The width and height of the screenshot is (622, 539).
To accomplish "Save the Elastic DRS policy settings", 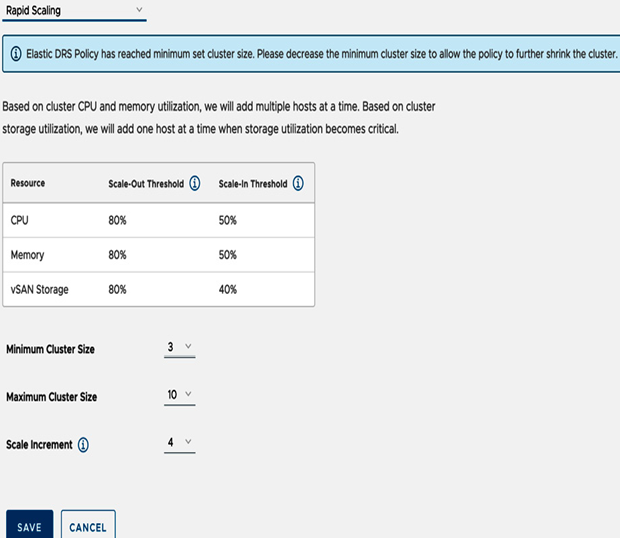I will pos(29,524).
